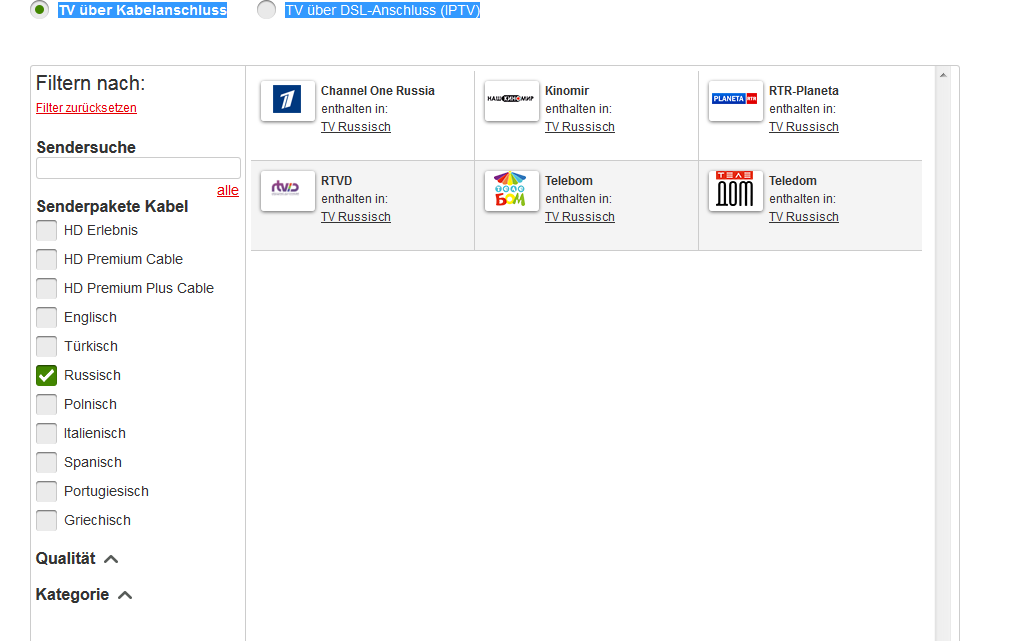This screenshot has width=1018, height=641.
Task: Click the Telebom channel logo
Action: [511, 190]
